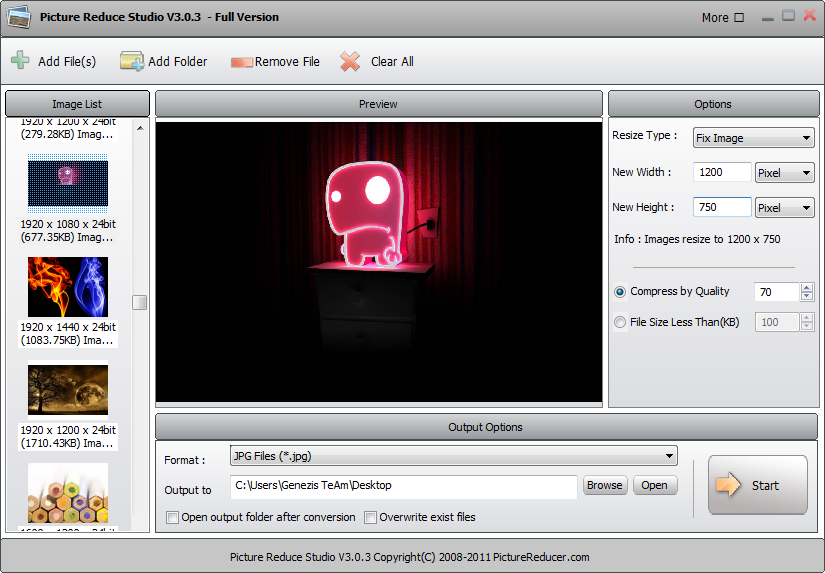The image size is (825, 573).
Task: Click the green plus Add File(s) icon
Action: [x=20, y=61]
